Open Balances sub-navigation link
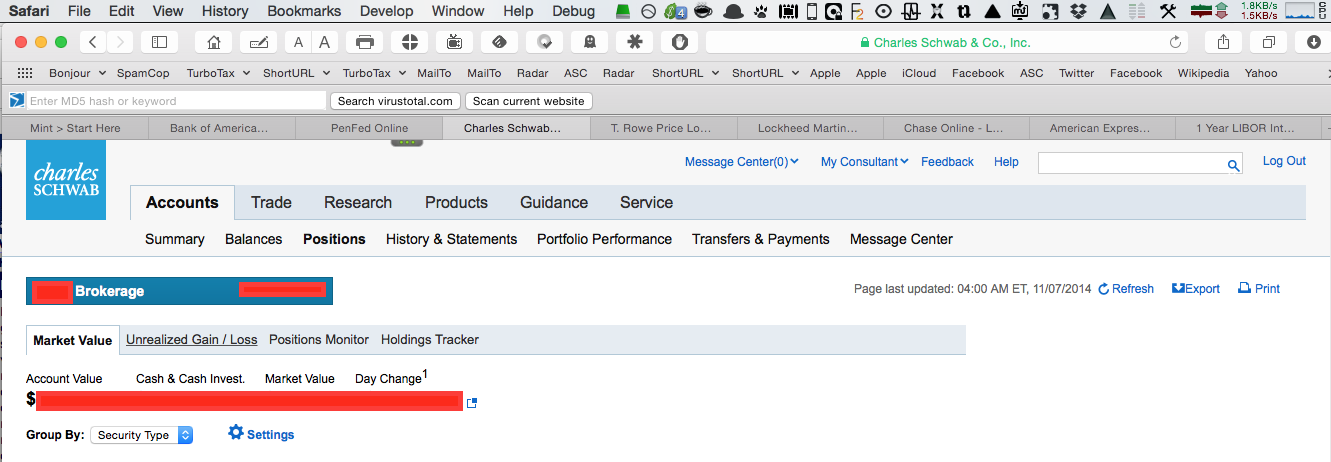 (x=253, y=239)
